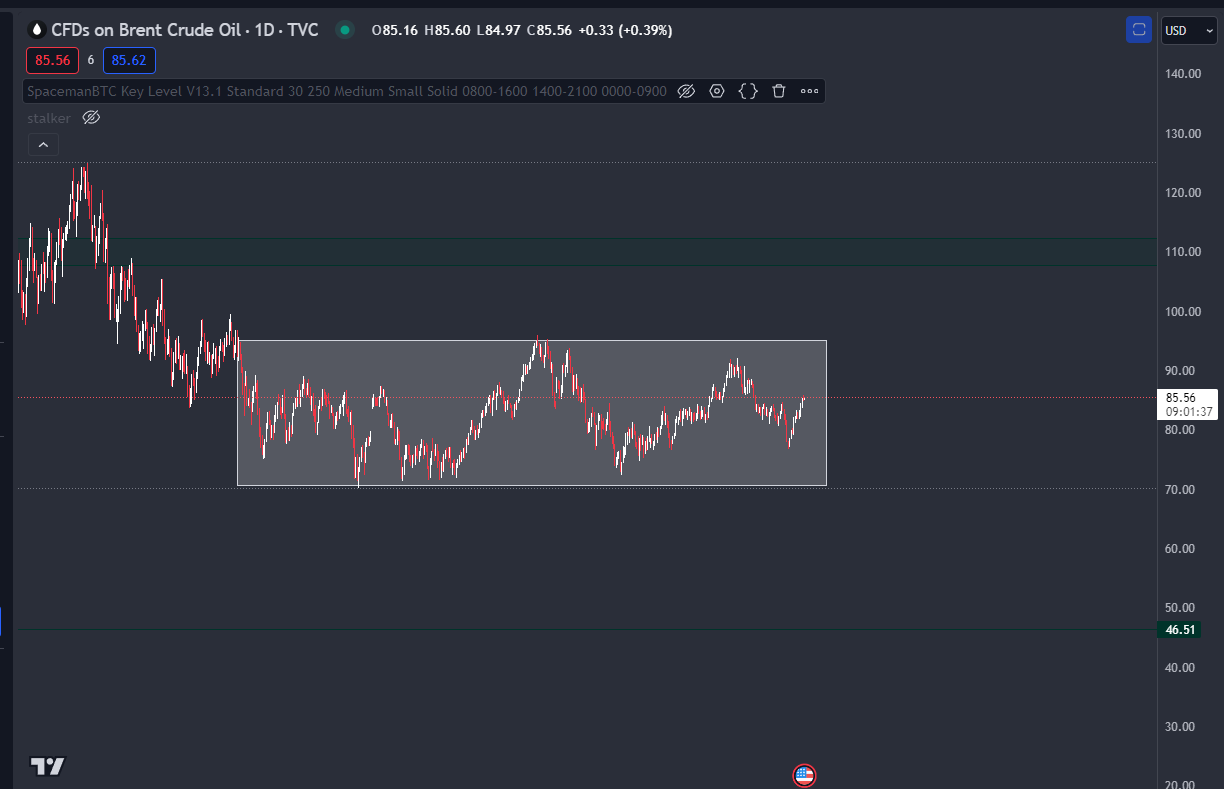Screen dimensions: 1224x789
Task: Toggle visibility of the stalker indicator
Action: tap(91, 118)
